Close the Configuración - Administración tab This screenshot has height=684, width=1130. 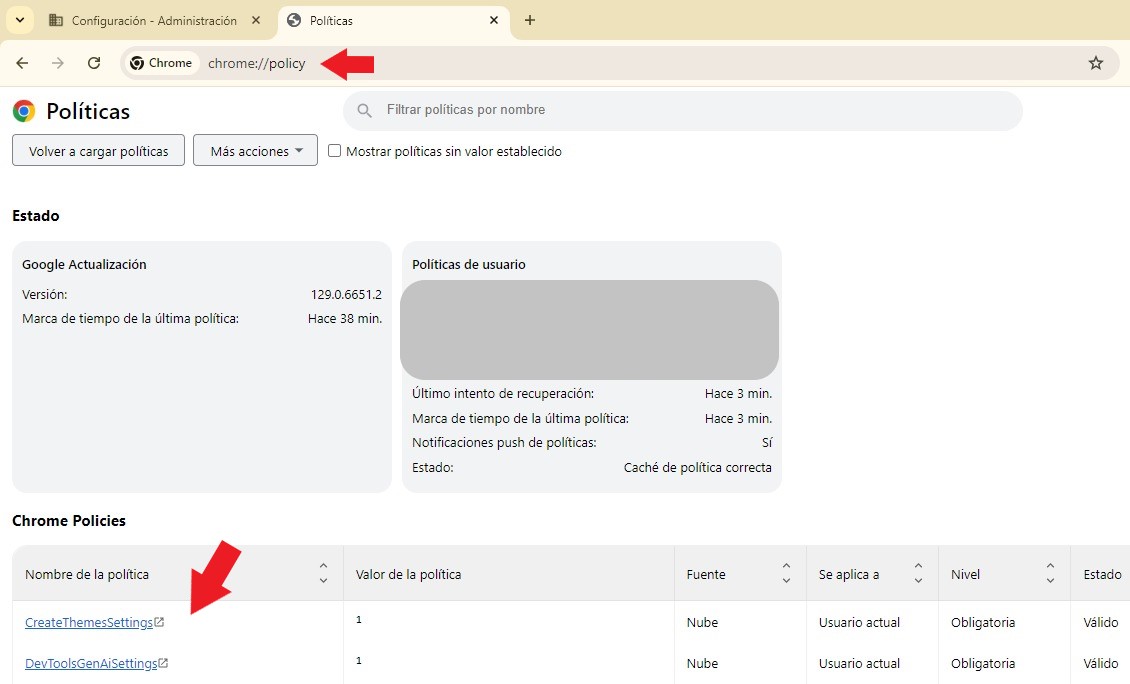(256, 20)
